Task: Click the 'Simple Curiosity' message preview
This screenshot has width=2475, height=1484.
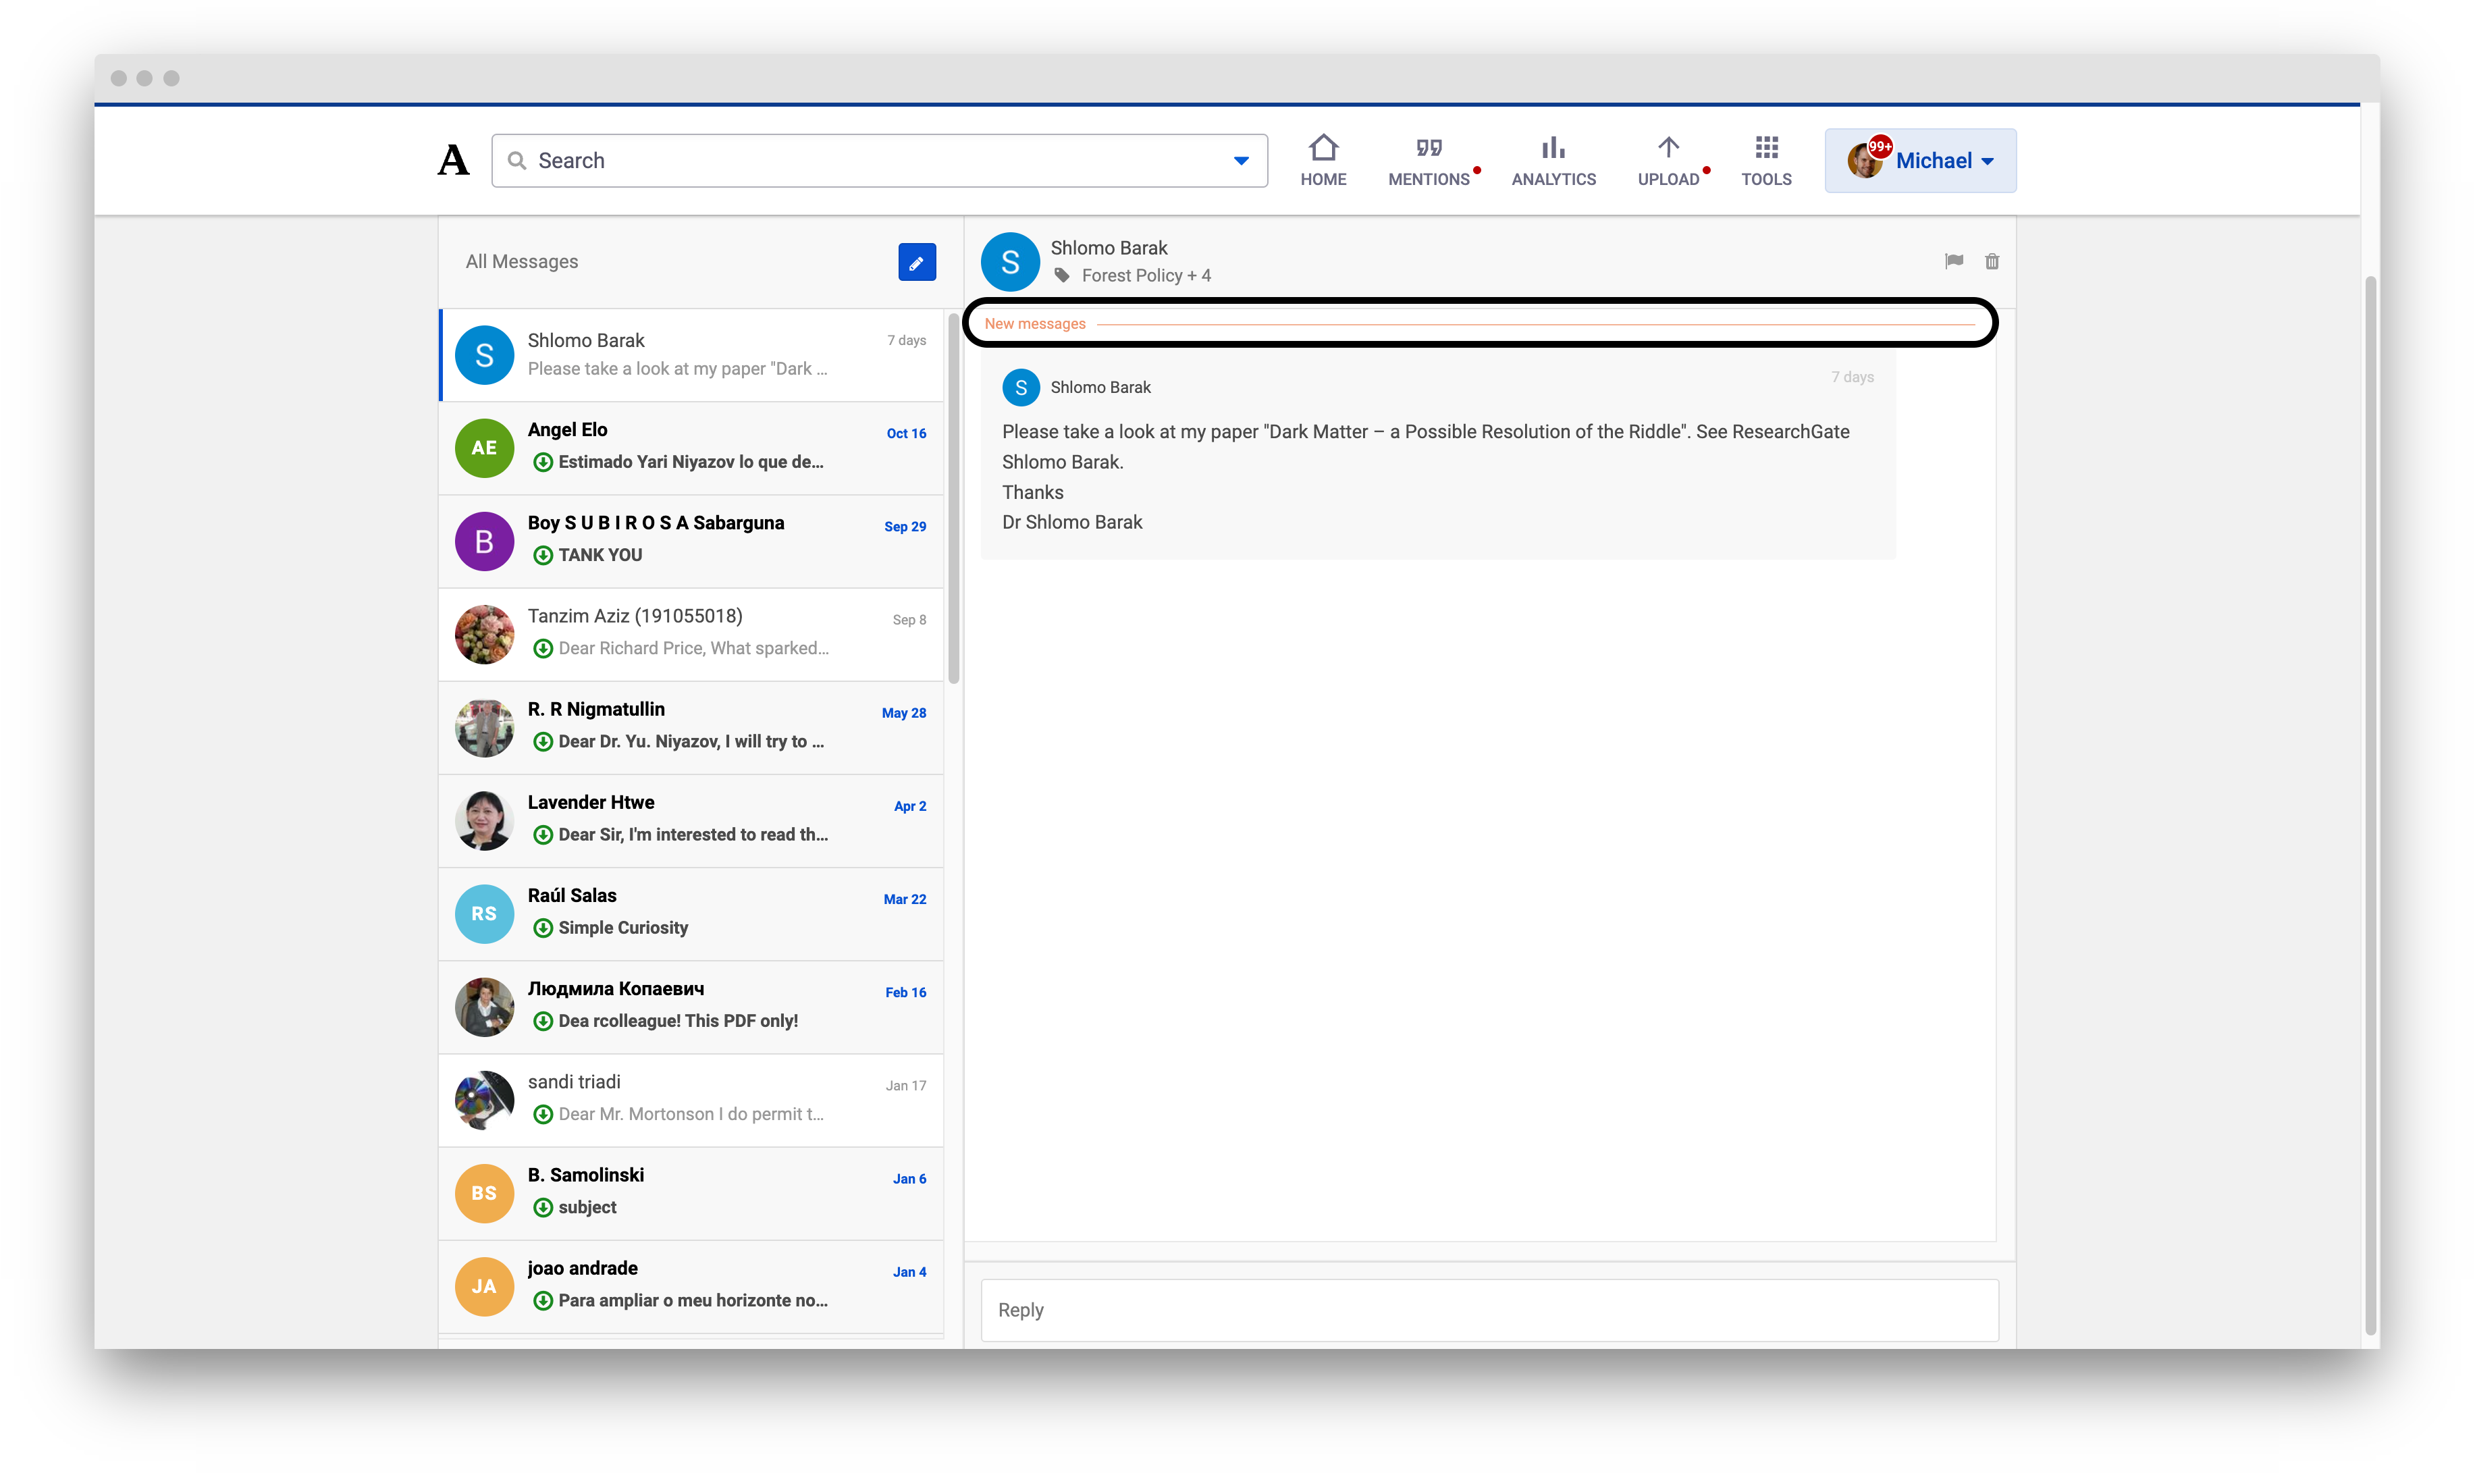Action: point(622,928)
